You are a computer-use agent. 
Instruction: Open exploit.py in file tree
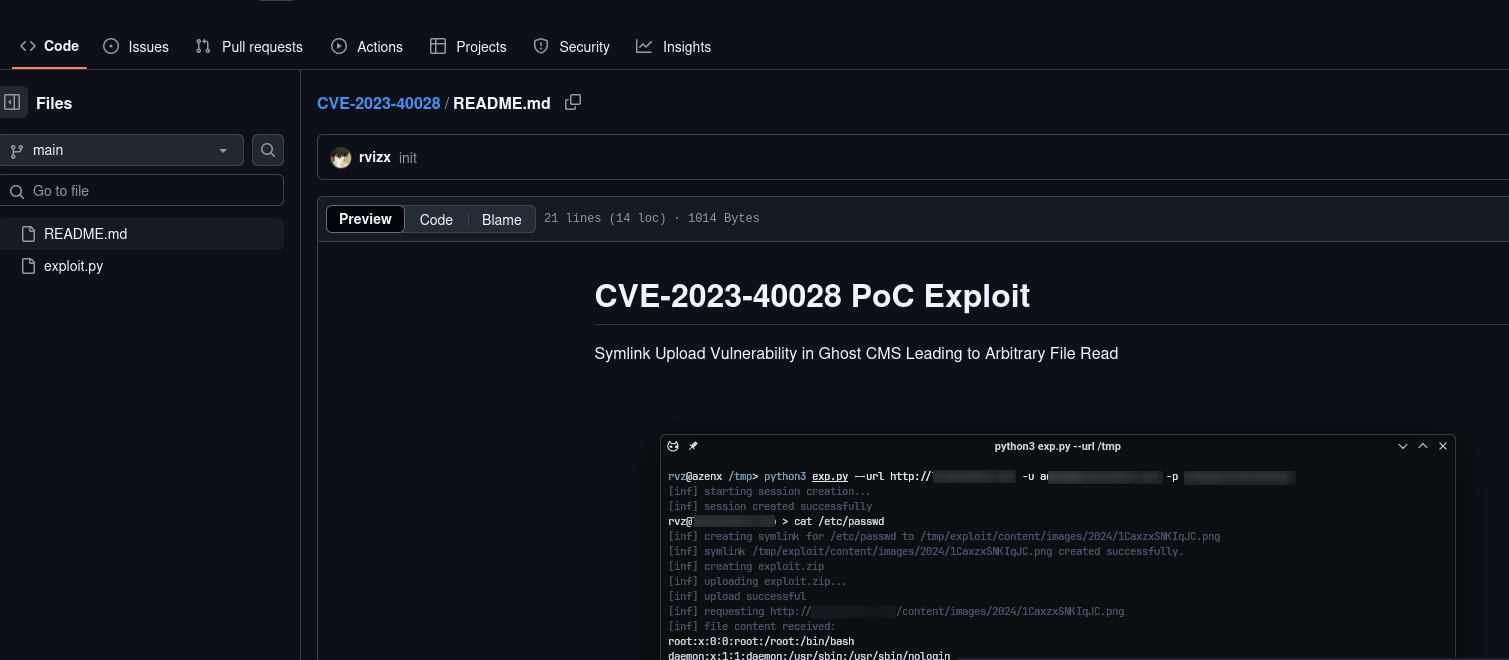click(142, 266)
